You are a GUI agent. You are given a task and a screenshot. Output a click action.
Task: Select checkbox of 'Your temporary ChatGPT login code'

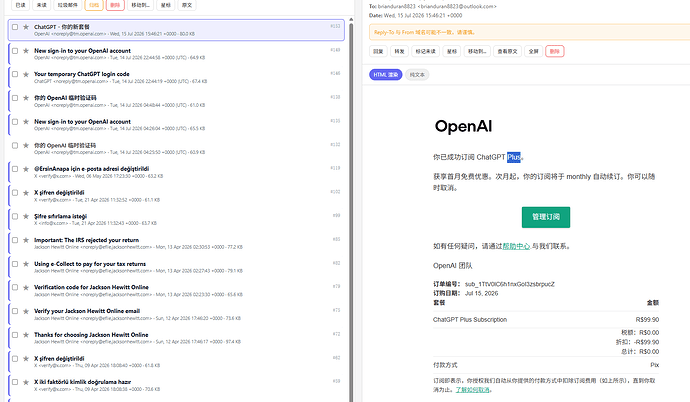tap(15, 74)
